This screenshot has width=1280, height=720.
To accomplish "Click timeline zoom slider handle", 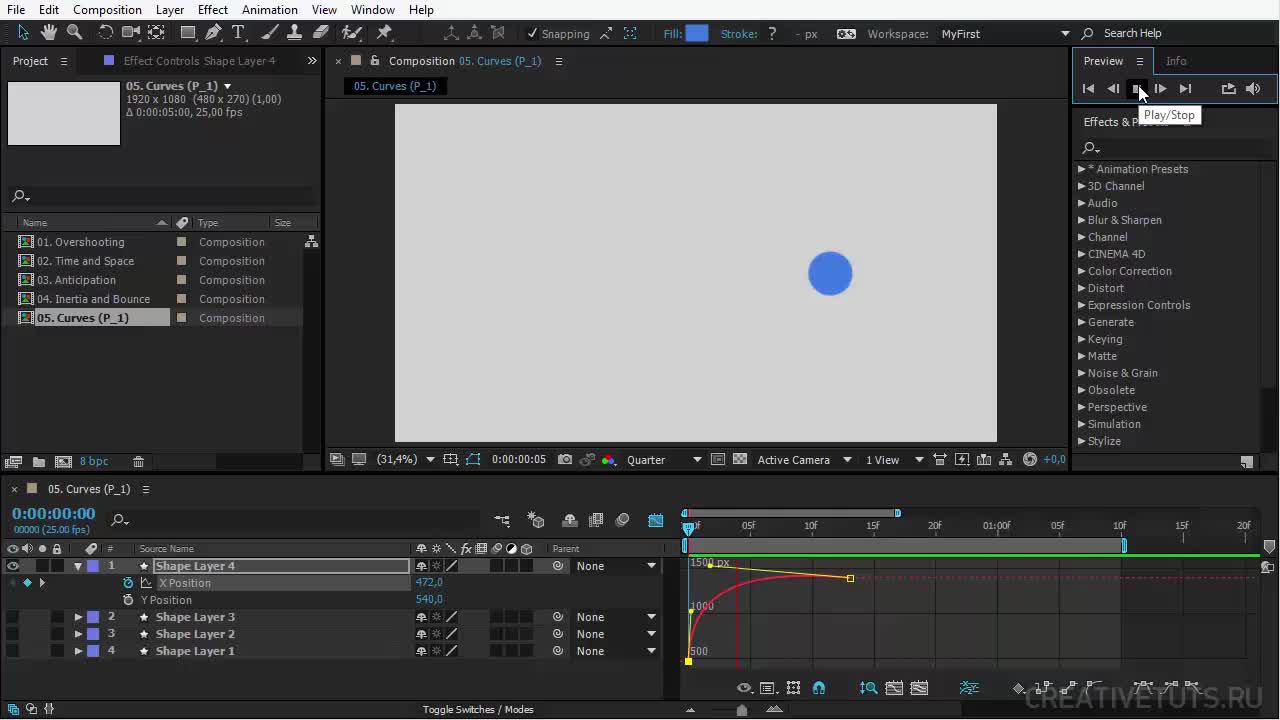I will click(741, 710).
